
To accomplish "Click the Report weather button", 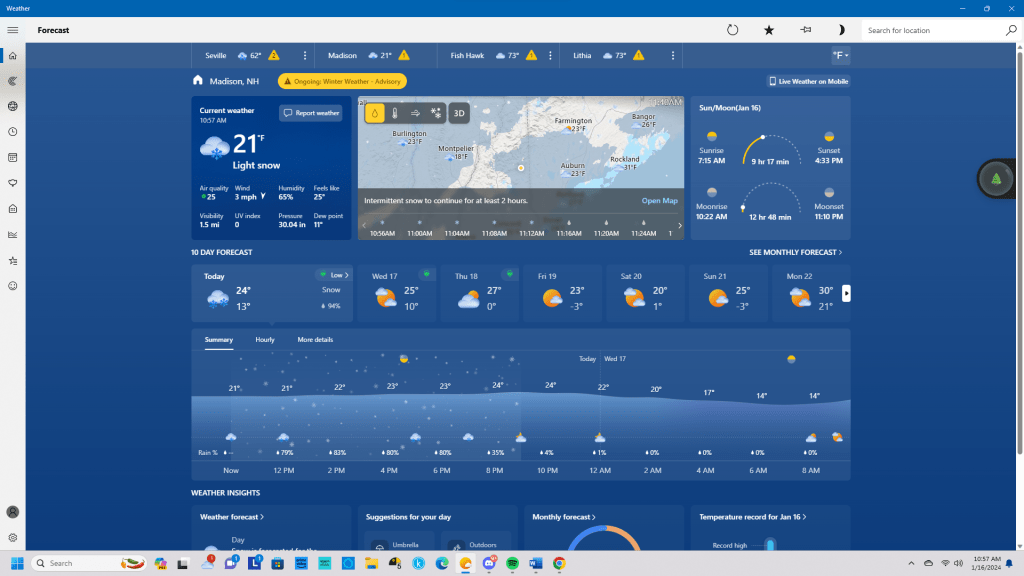I will [311, 113].
